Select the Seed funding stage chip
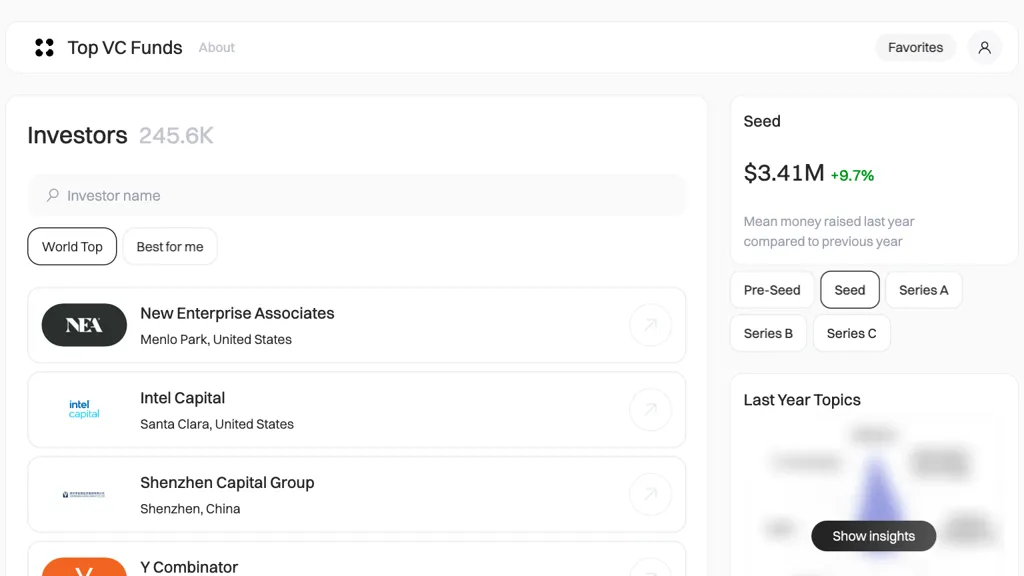 [849, 289]
